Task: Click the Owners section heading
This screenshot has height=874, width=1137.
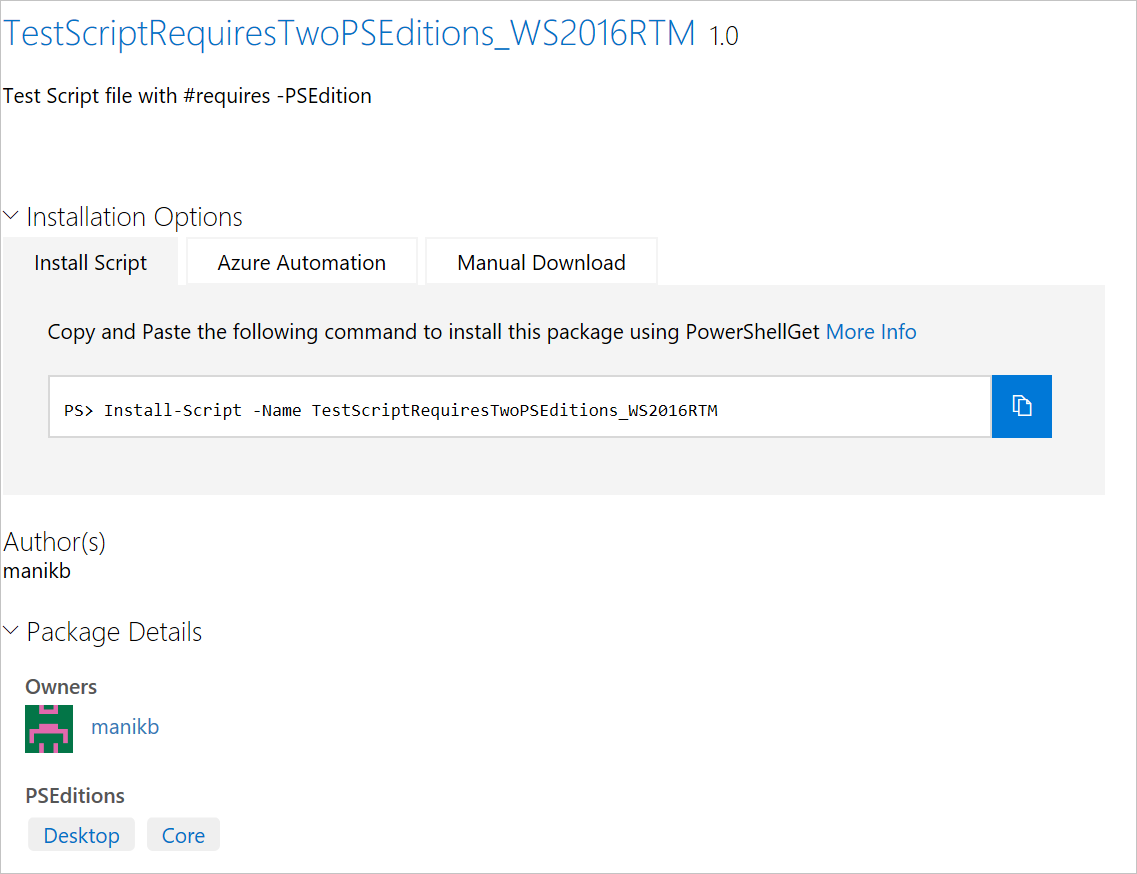Action: tap(61, 686)
